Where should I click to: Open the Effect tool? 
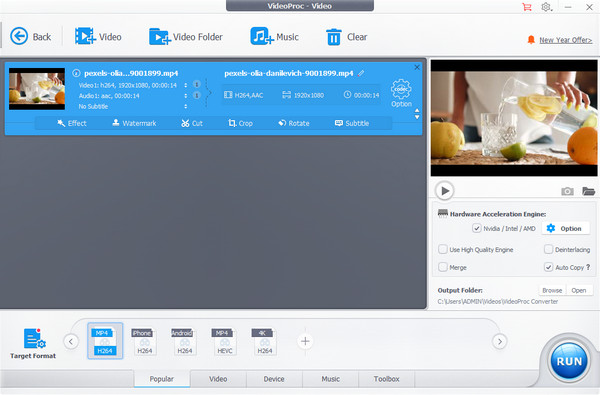click(x=72, y=123)
